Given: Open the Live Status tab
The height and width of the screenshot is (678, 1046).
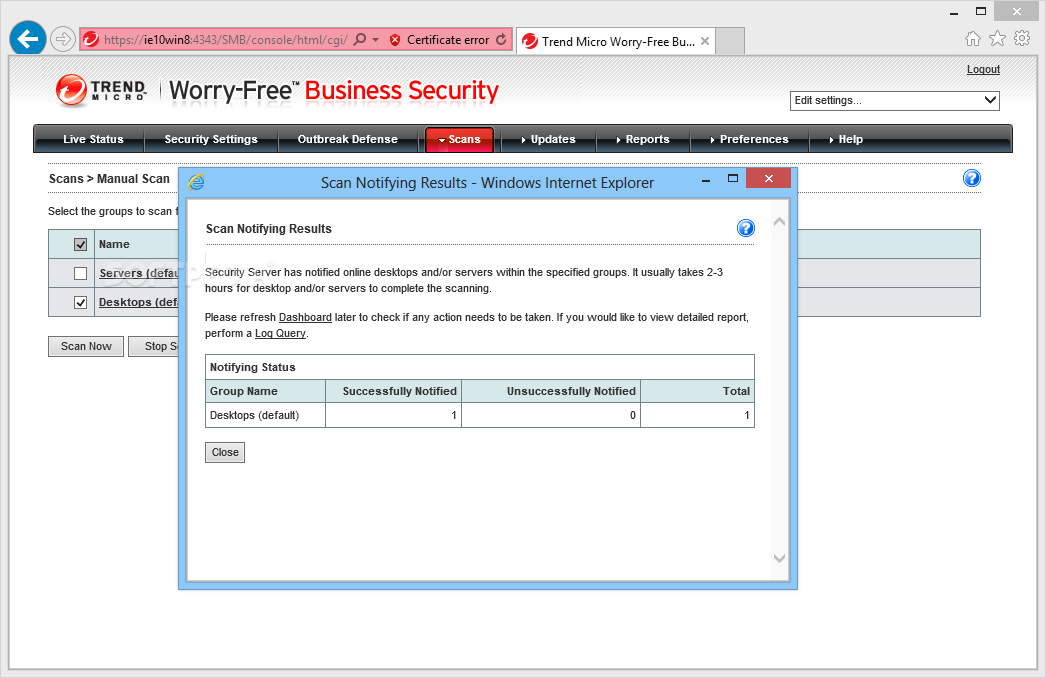Looking at the screenshot, I should 93,139.
